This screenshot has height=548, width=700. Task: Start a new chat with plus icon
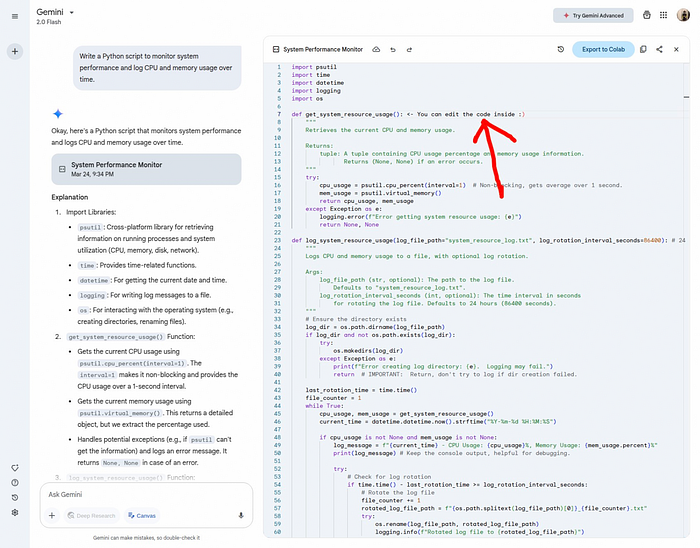pos(15,51)
